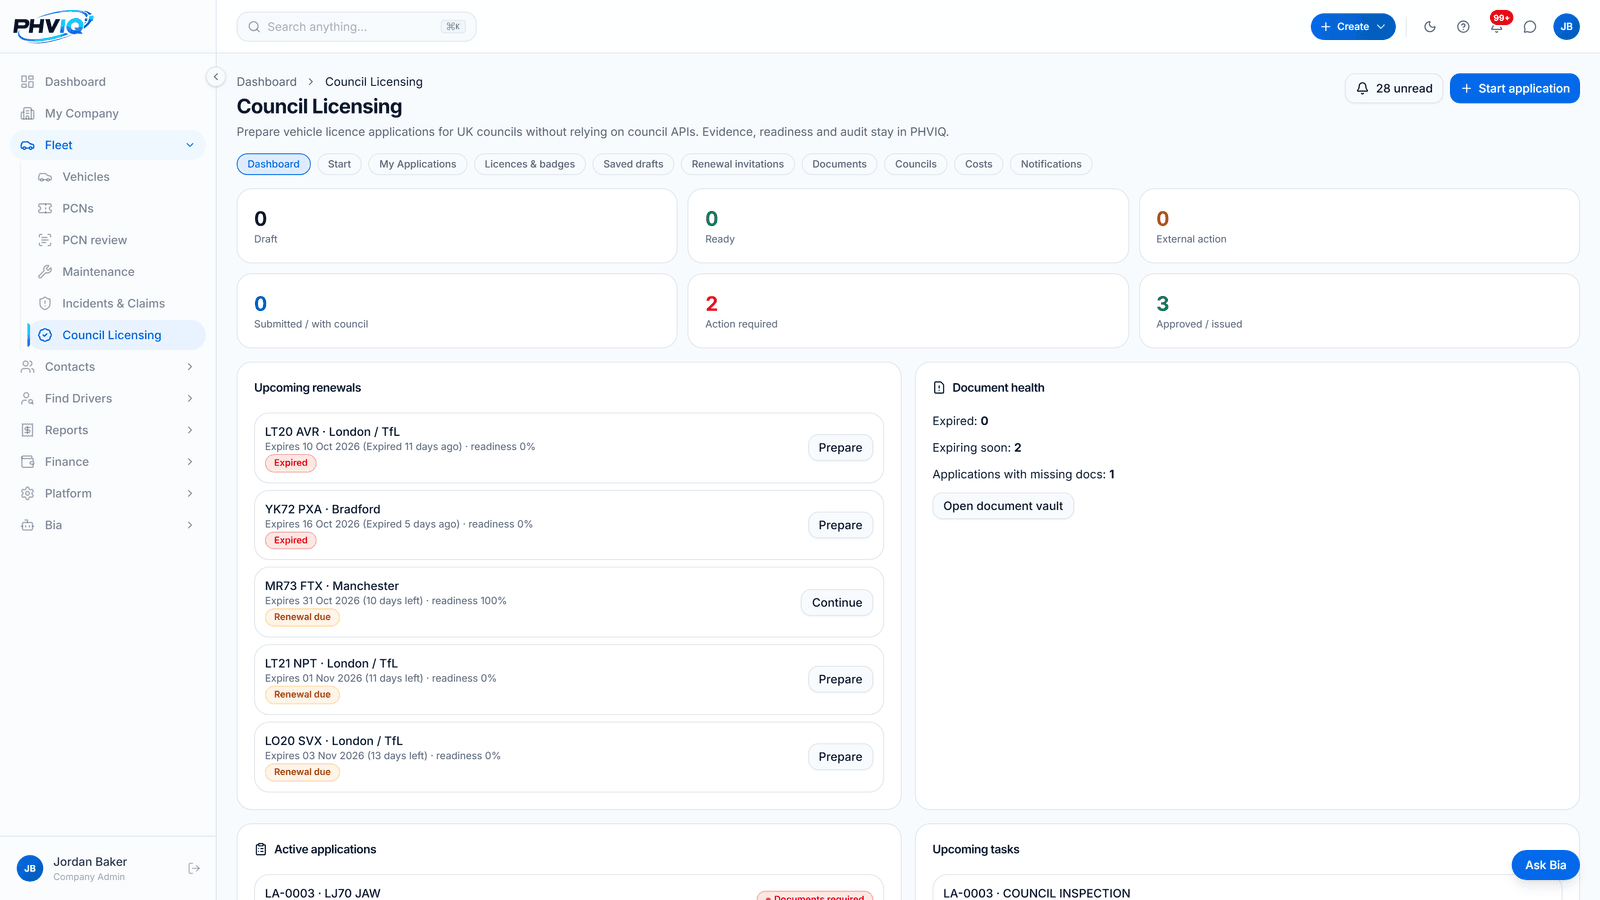Open PCN review under Fleet
1600x900 pixels.
click(117, 240)
